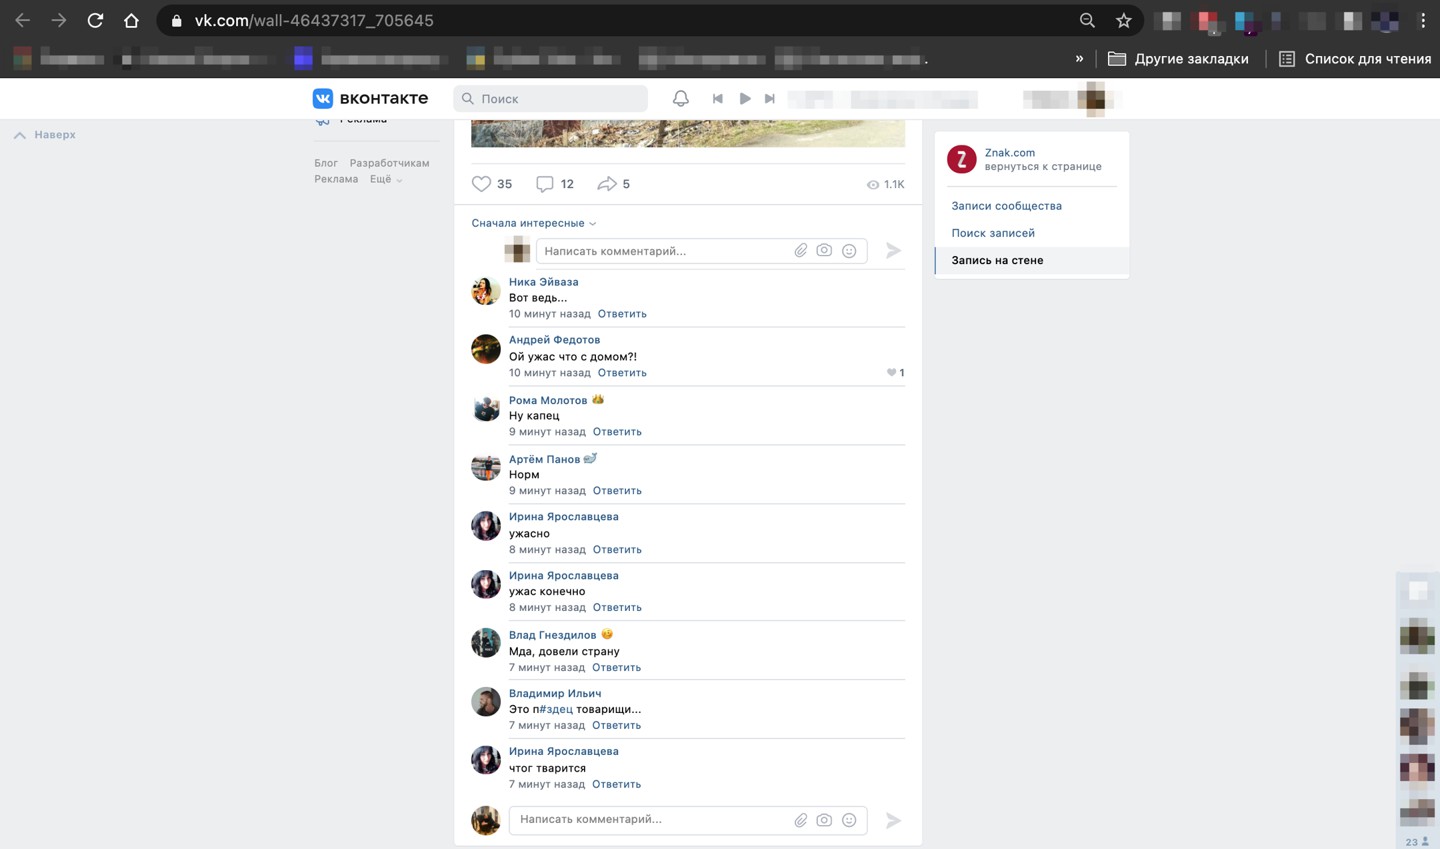Start VK music playback

745,98
